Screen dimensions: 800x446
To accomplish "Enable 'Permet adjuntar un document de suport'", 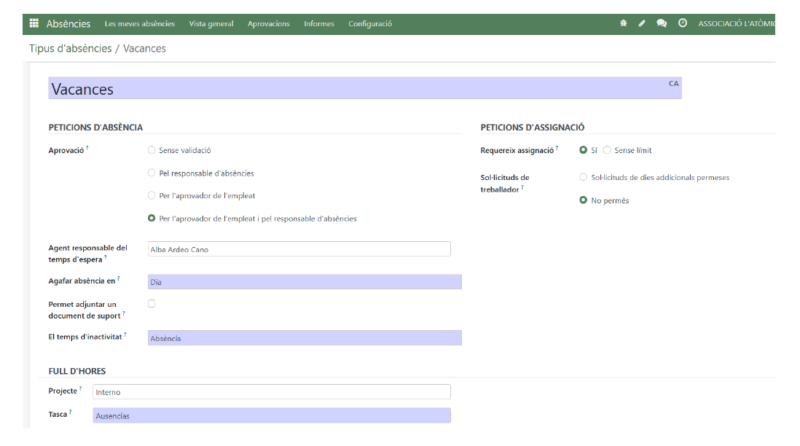I will pyautogui.click(x=151, y=304).
